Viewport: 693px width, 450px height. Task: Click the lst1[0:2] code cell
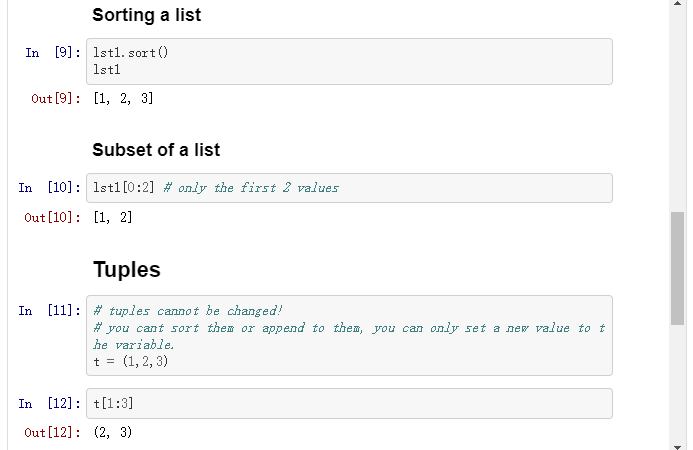[x=350, y=188]
